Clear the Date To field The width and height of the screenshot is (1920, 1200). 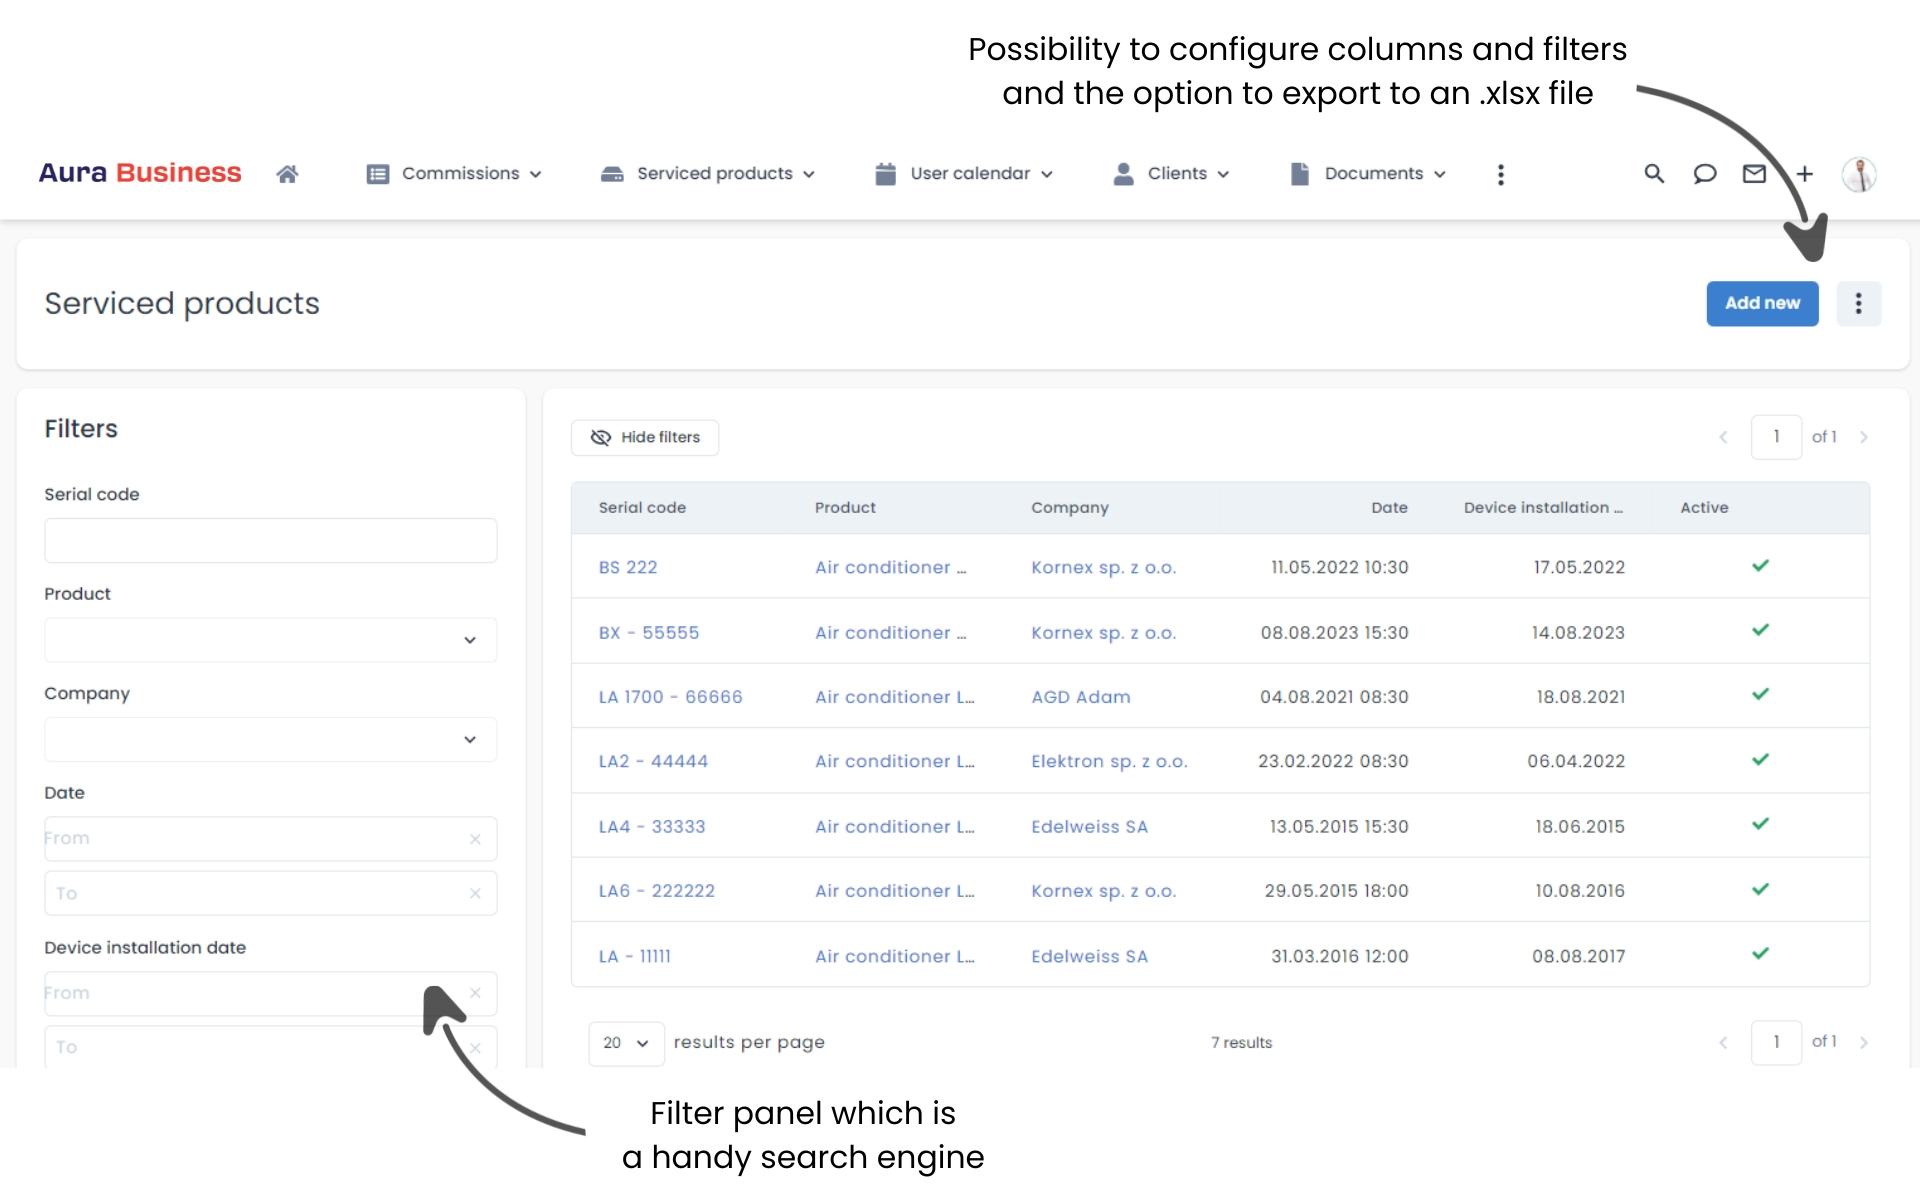point(475,893)
